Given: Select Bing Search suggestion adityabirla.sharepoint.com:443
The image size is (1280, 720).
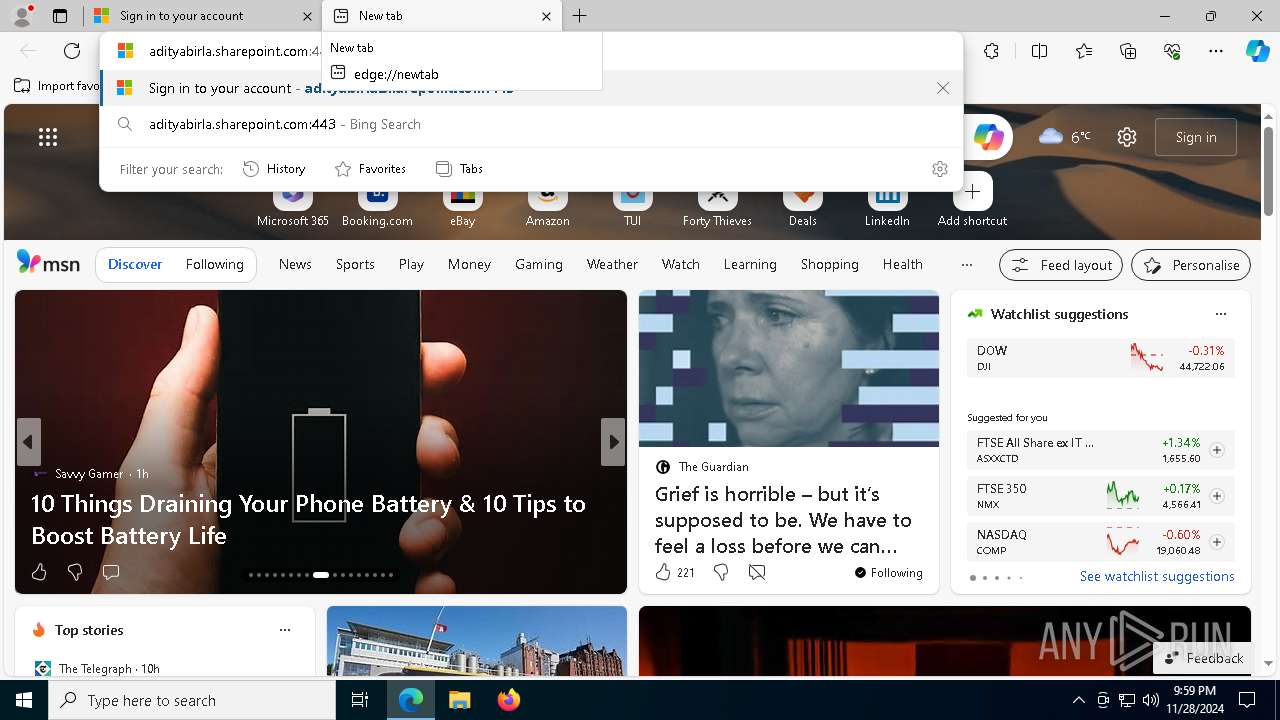Looking at the screenshot, I should pos(531,124).
